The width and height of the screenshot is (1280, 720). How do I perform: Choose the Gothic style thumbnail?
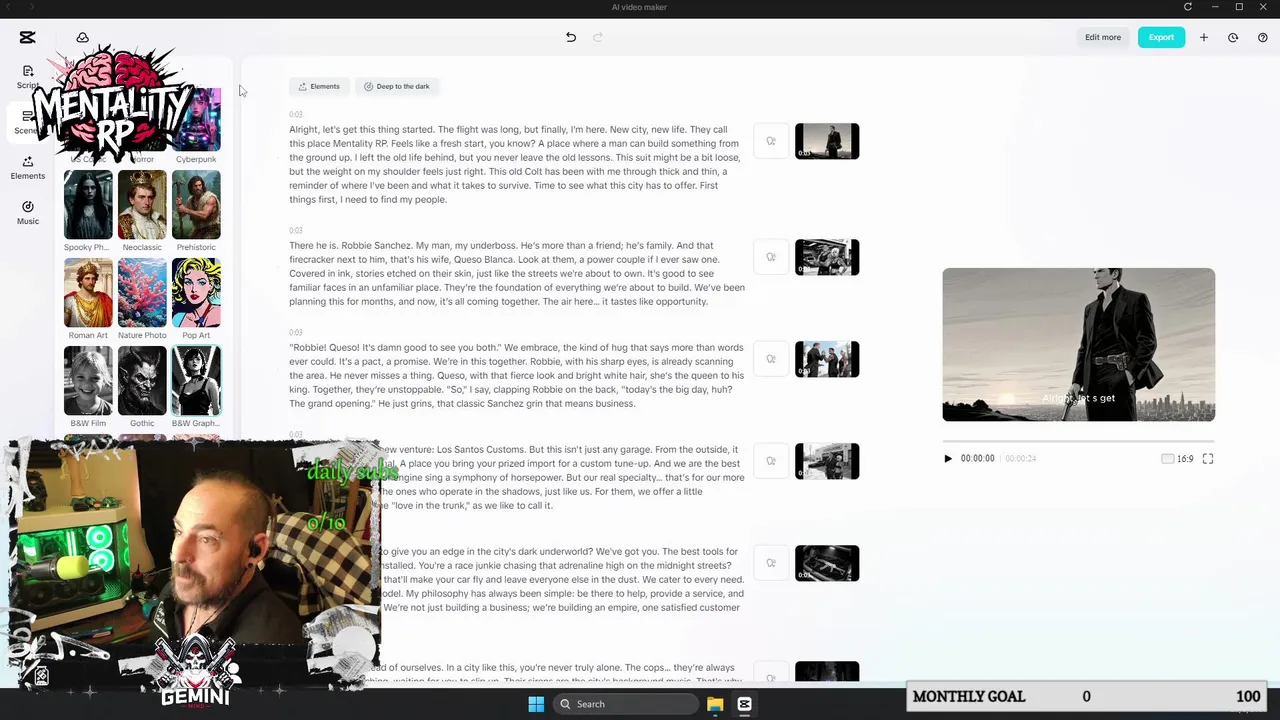pyautogui.click(x=142, y=381)
